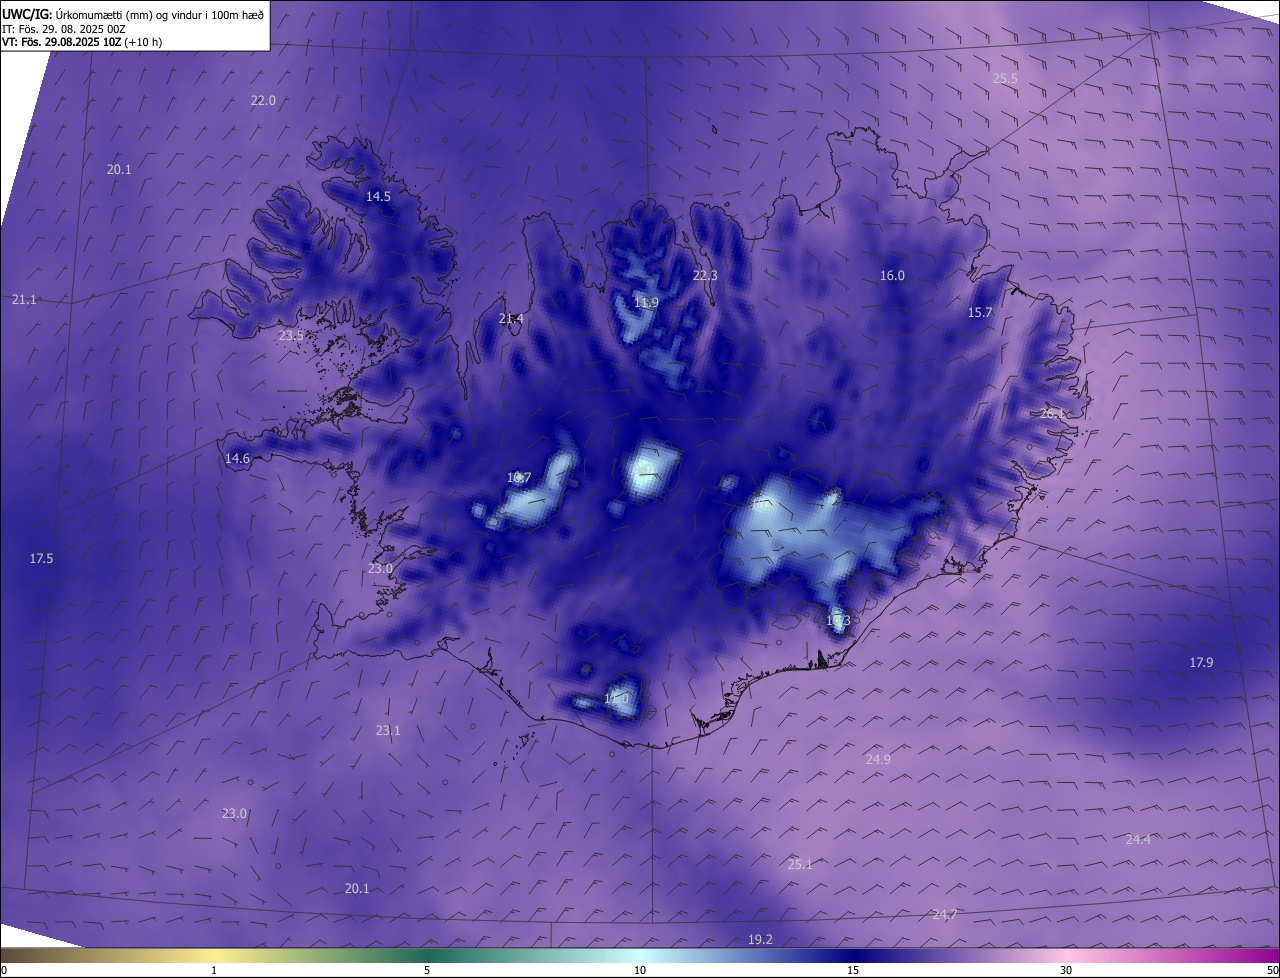1280x978 pixels.
Task: Click the title text "UWC/IG: Úrkomumætti (mm)"
Action: (77, 14)
